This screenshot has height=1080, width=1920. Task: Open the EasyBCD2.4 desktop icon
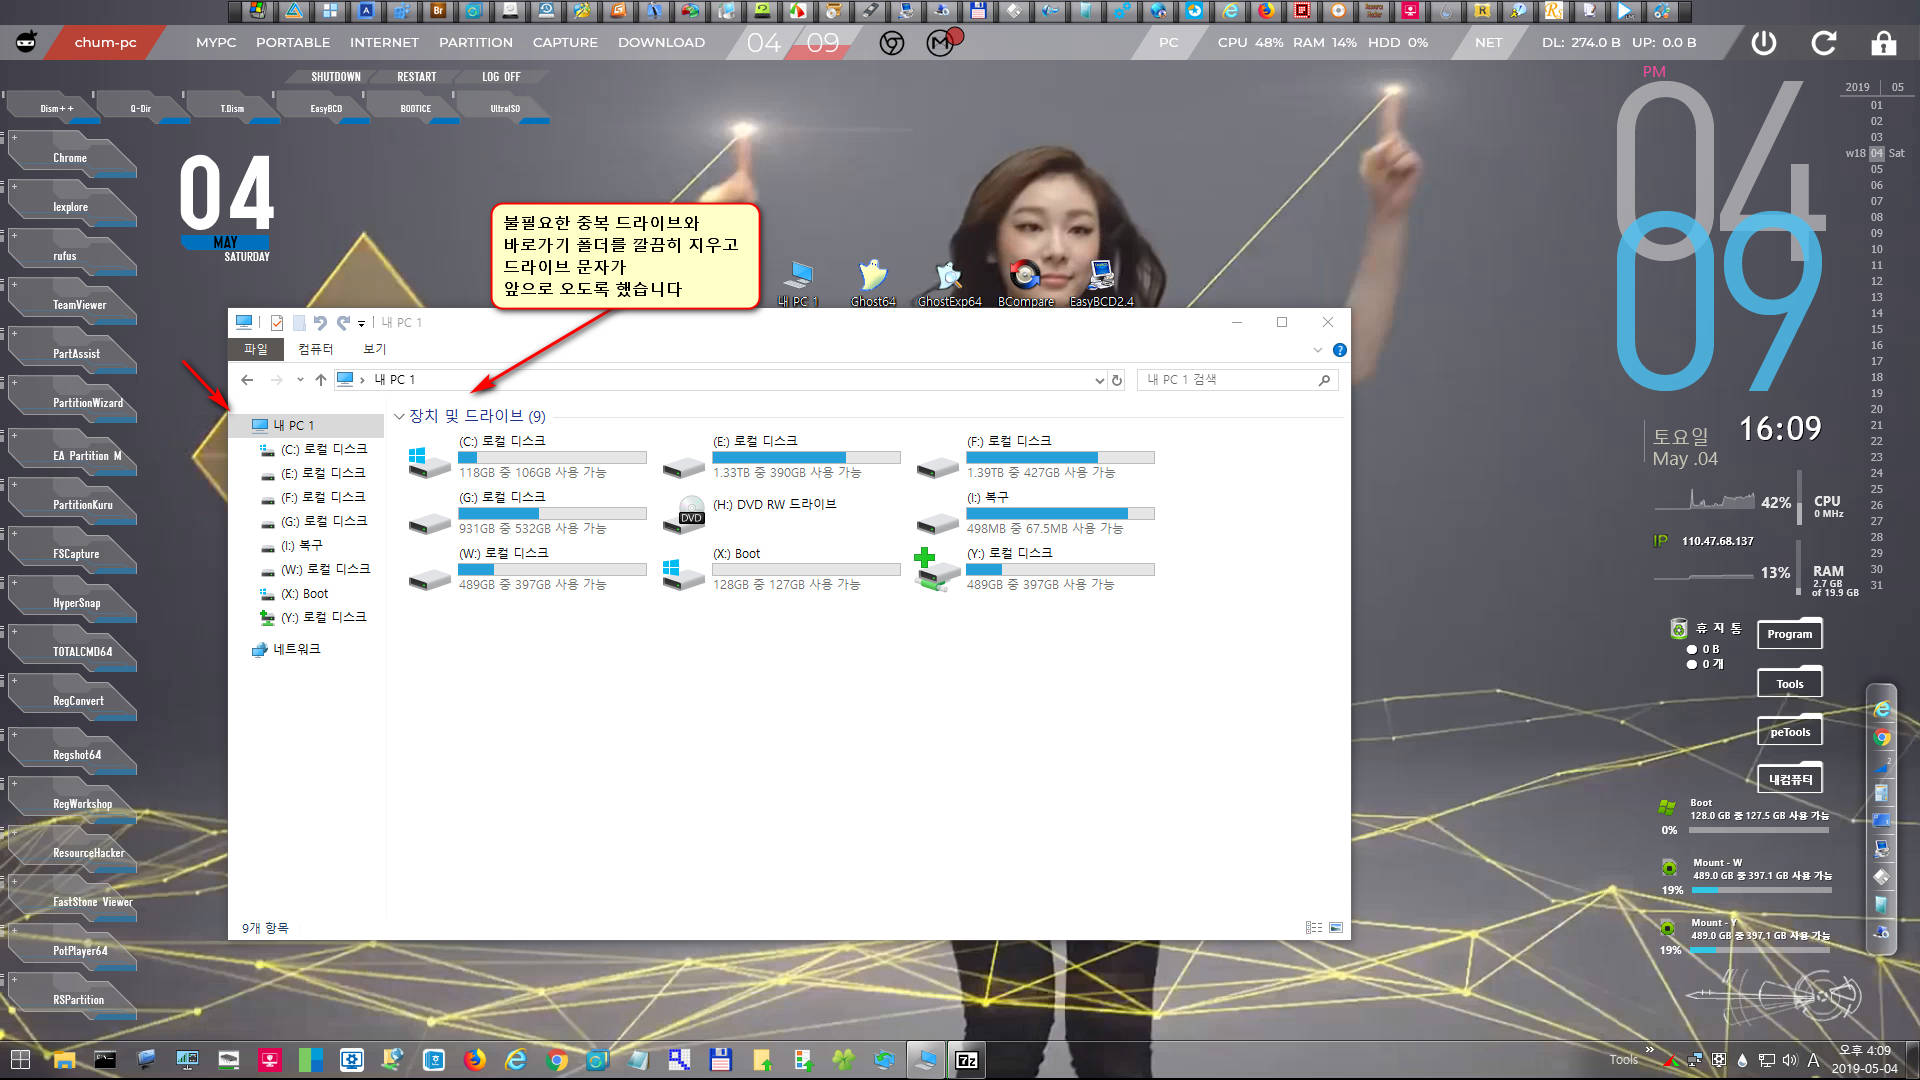[x=1101, y=282]
